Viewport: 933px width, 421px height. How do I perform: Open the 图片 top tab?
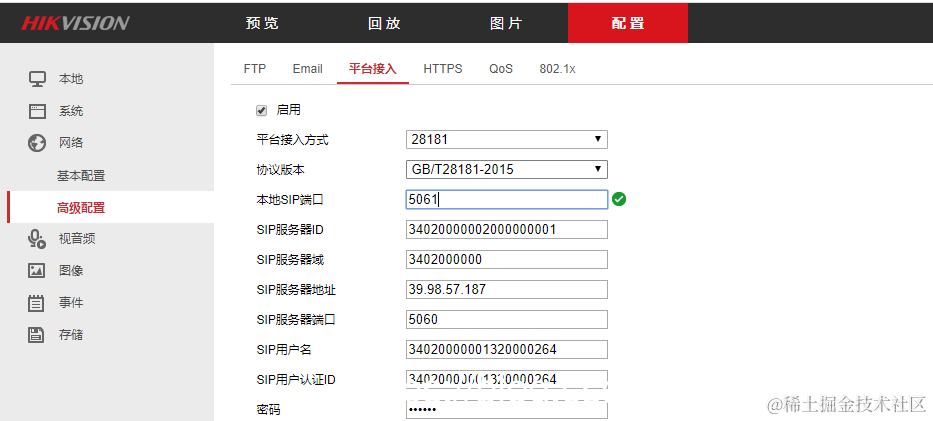[506, 23]
